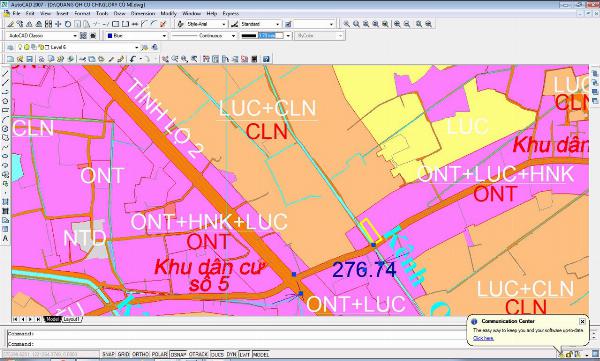Open Layer Properties Manager icon
The image size is (600, 361).
click(x=10, y=47)
